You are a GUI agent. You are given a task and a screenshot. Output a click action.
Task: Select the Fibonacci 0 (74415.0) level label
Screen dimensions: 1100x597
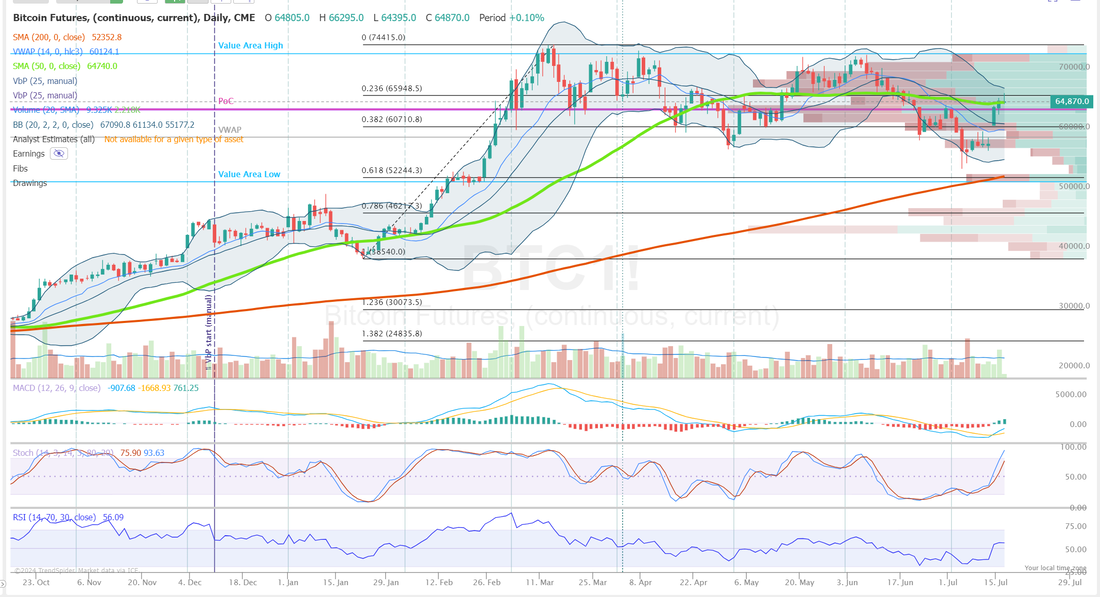coord(383,37)
